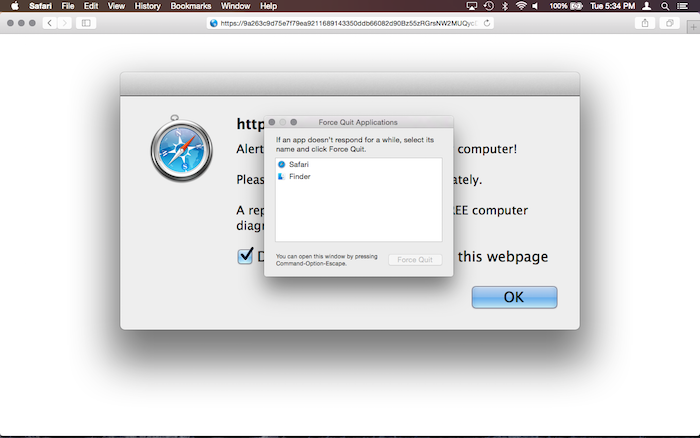Click OK in the alert dialog

point(514,297)
